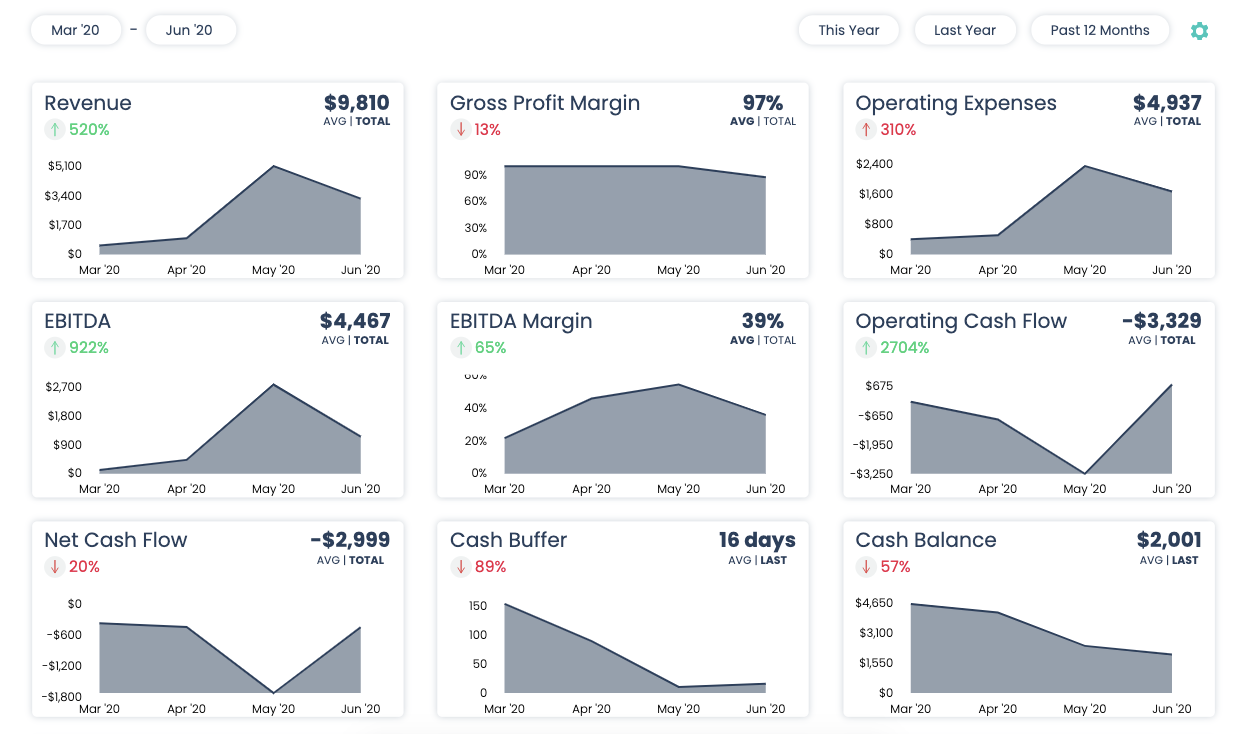
Task: Click the 16 days Cash Buffer value
Action: [x=758, y=539]
